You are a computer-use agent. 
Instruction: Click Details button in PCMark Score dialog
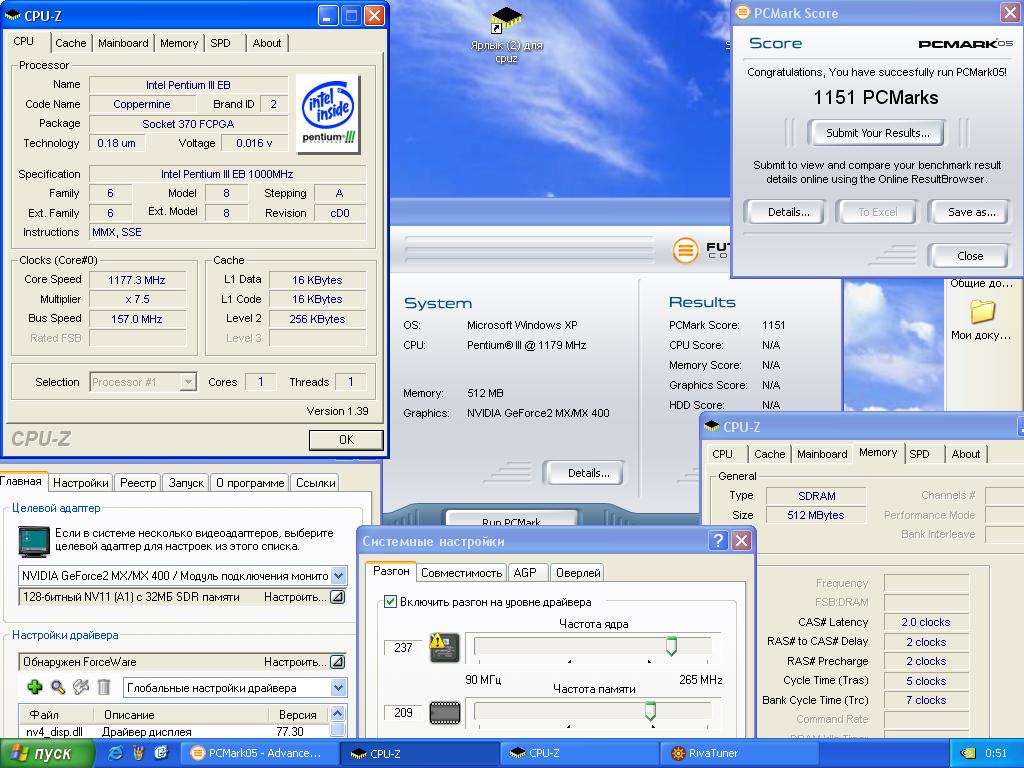[788, 212]
